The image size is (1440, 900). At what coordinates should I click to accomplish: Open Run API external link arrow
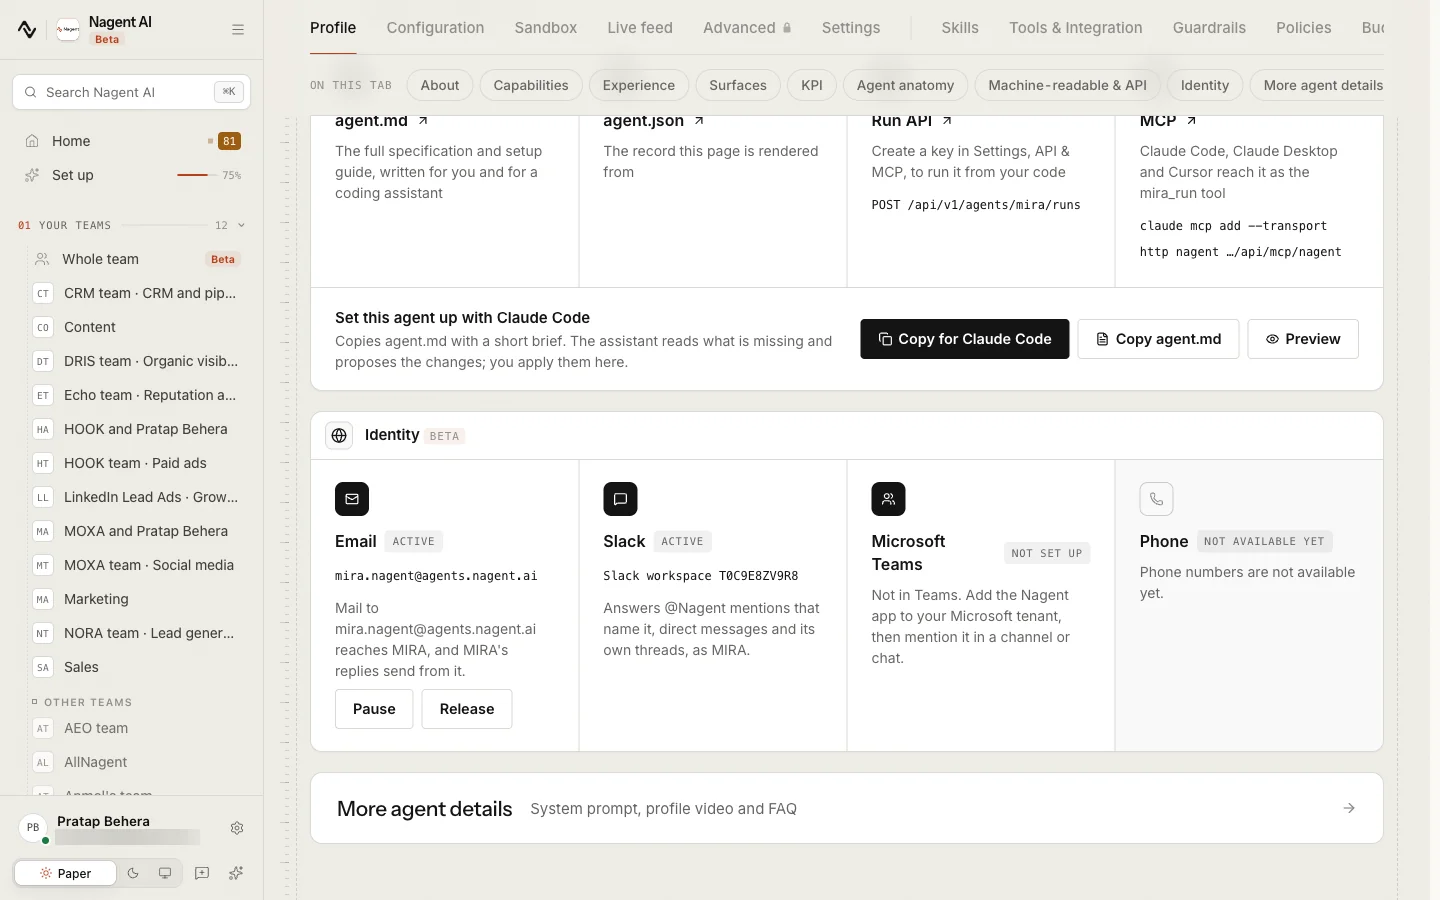tap(947, 121)
